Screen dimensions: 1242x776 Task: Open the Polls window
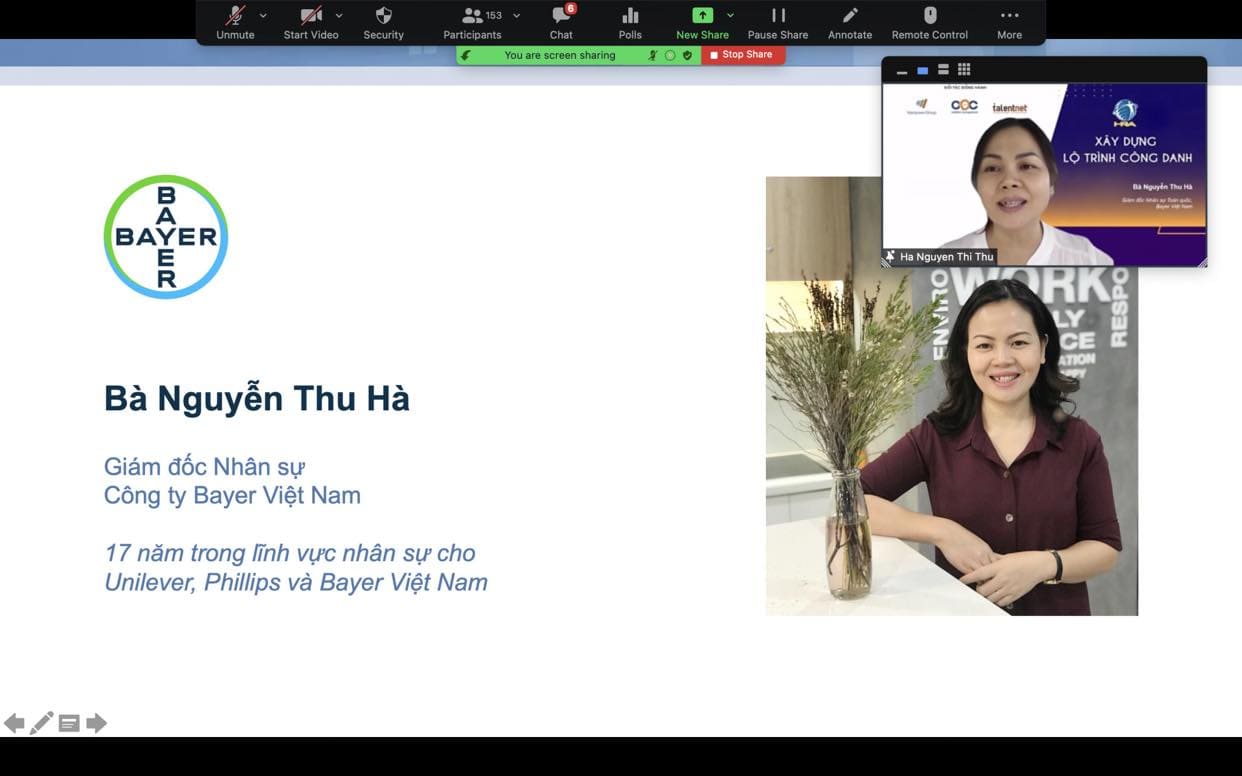[x=630, y=23]
